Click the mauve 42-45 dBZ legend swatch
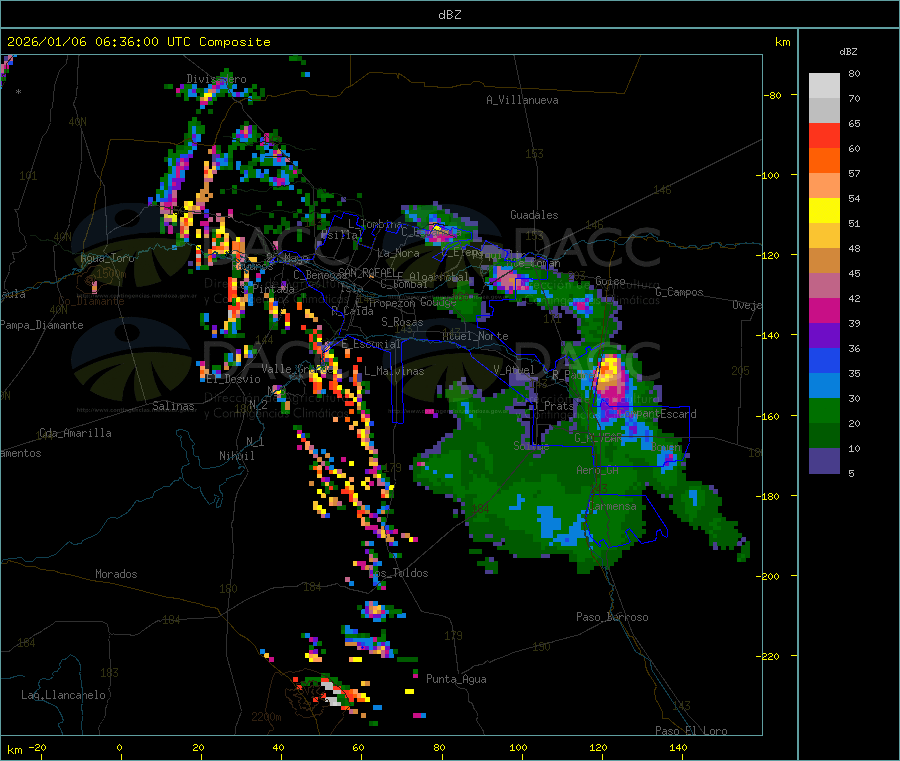The width and height of the screenshot is (900, 761). pyautogui.click(x=824, y=286)
